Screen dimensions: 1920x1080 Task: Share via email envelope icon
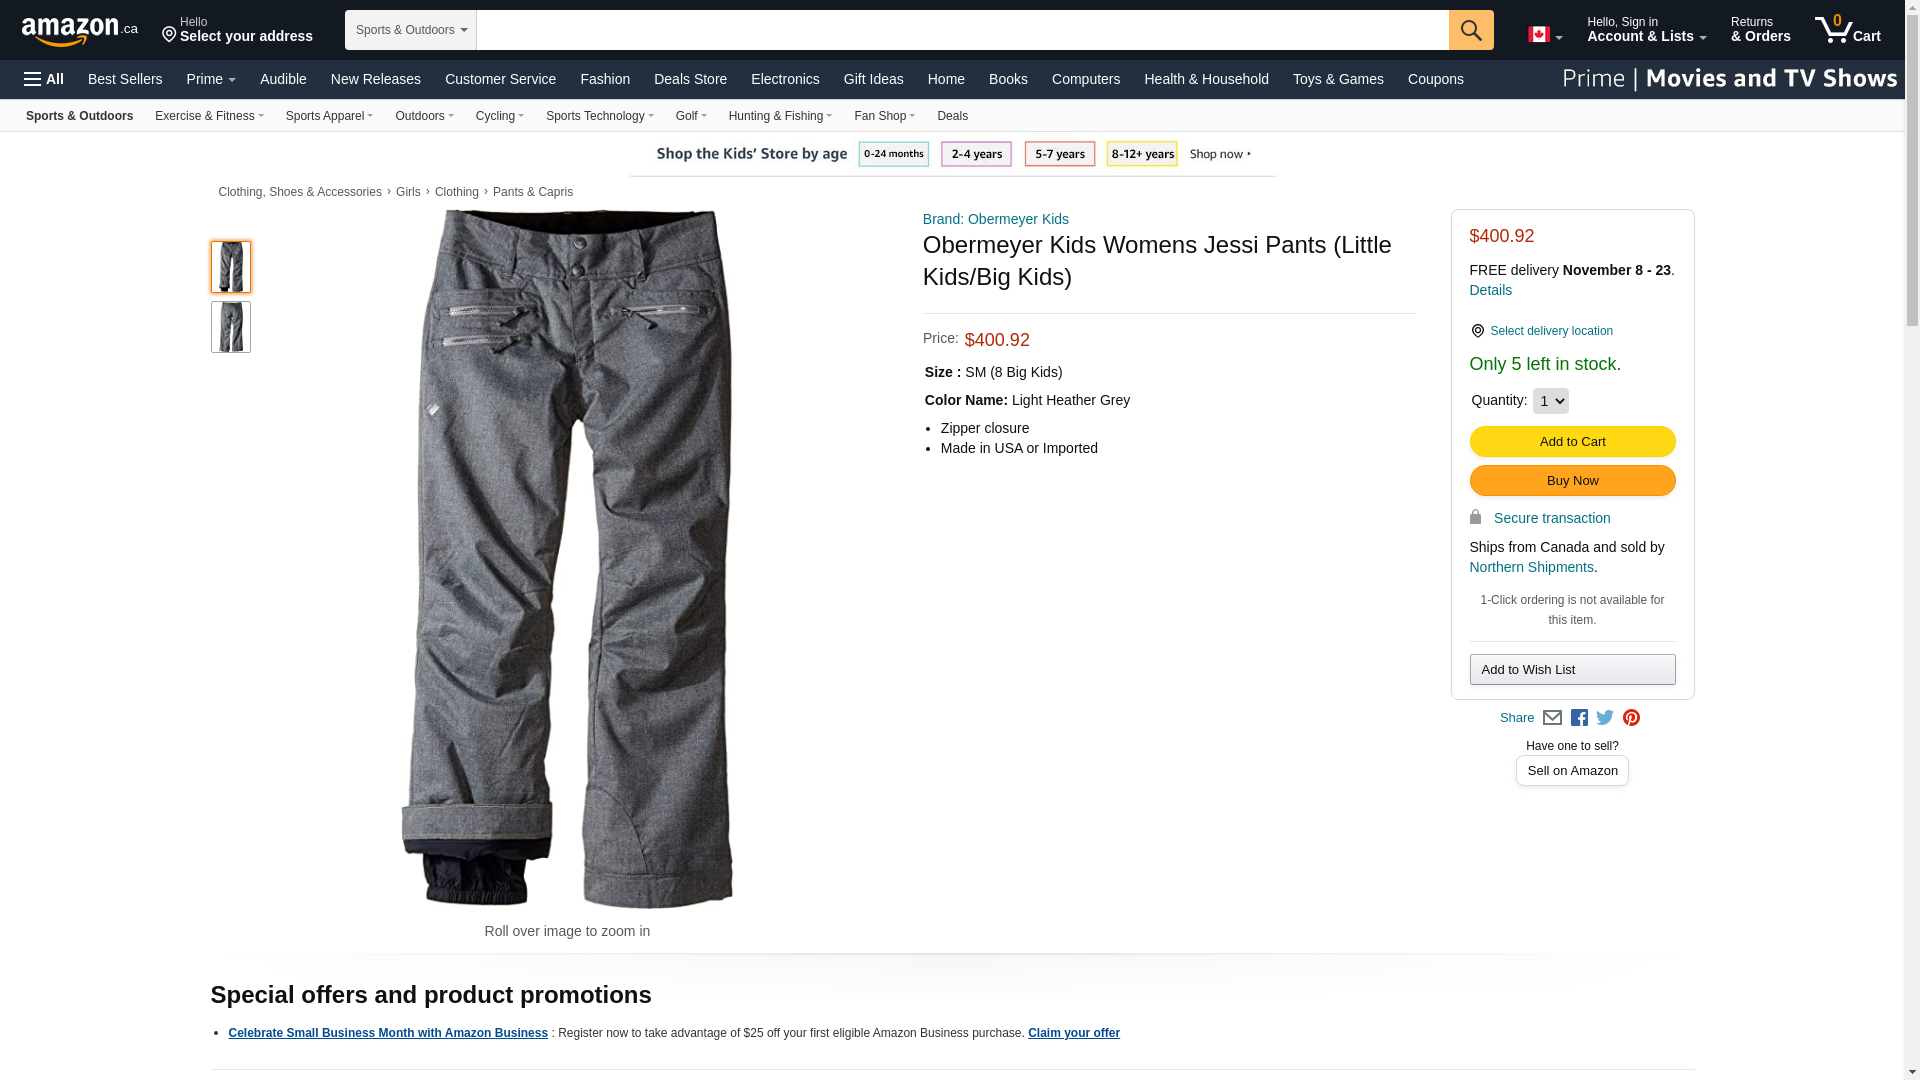click(x=1552, y=718)
